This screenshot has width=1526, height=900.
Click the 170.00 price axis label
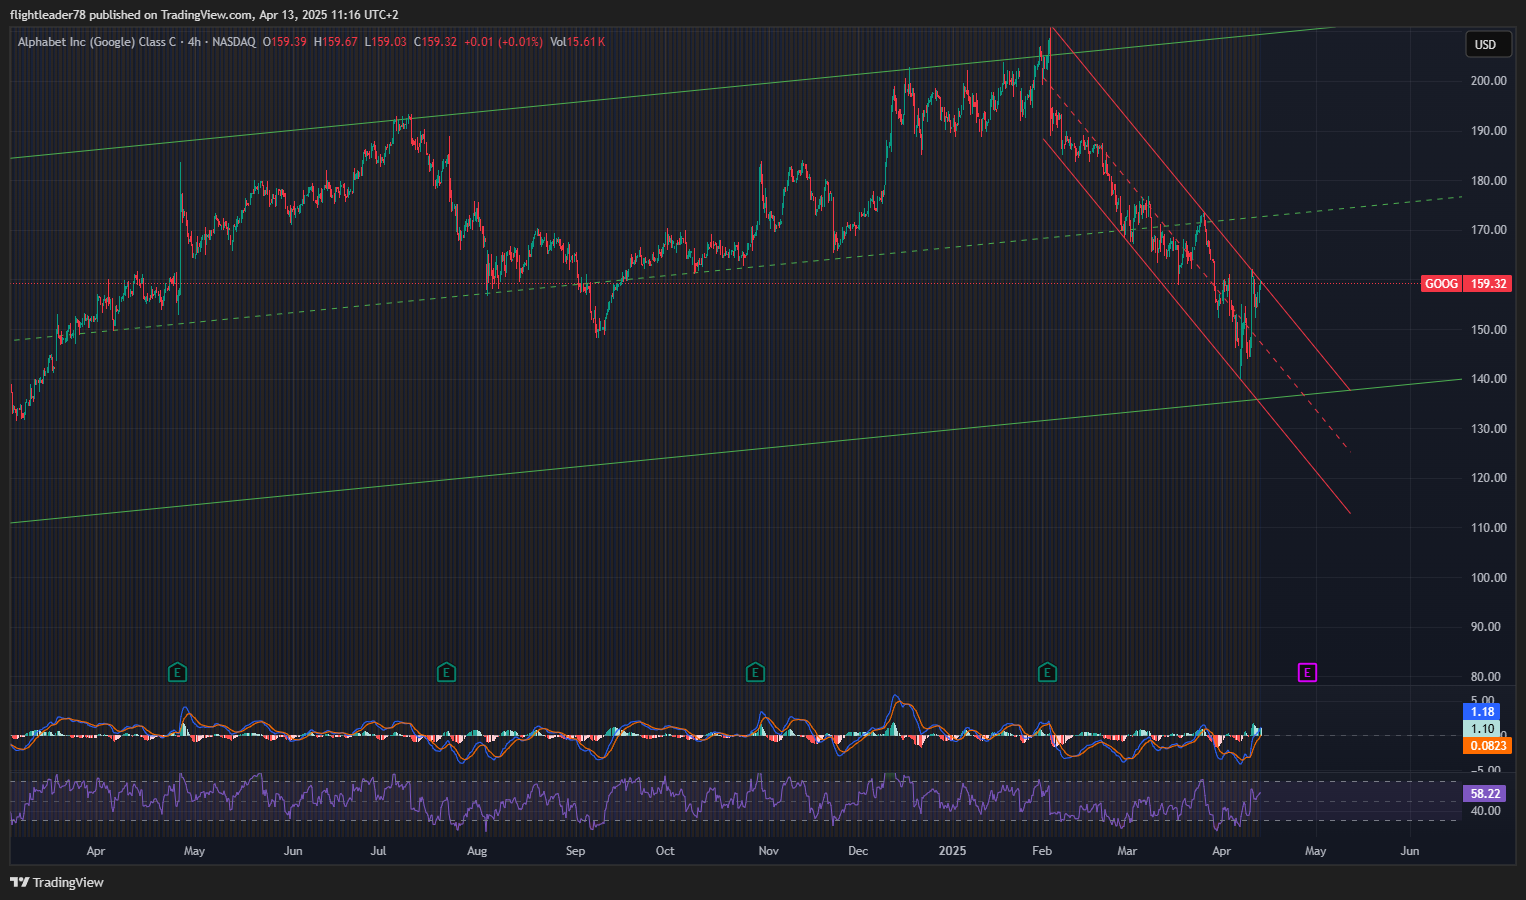click(1488, 230)
